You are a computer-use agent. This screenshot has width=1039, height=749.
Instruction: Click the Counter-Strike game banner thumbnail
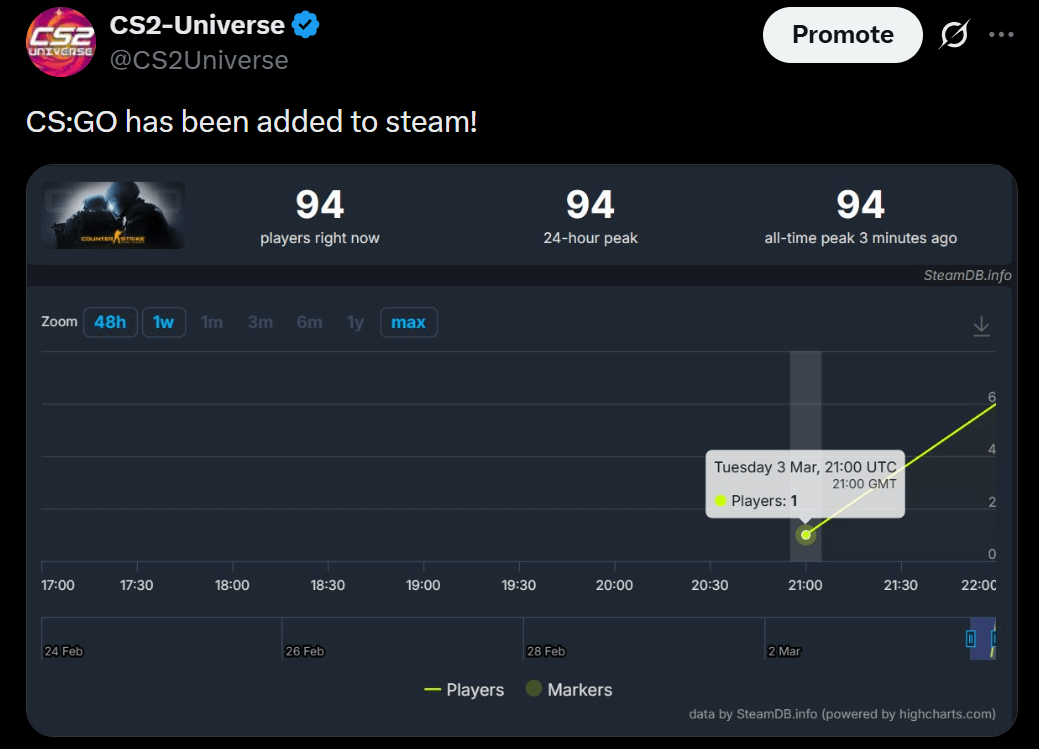[114, 215]
